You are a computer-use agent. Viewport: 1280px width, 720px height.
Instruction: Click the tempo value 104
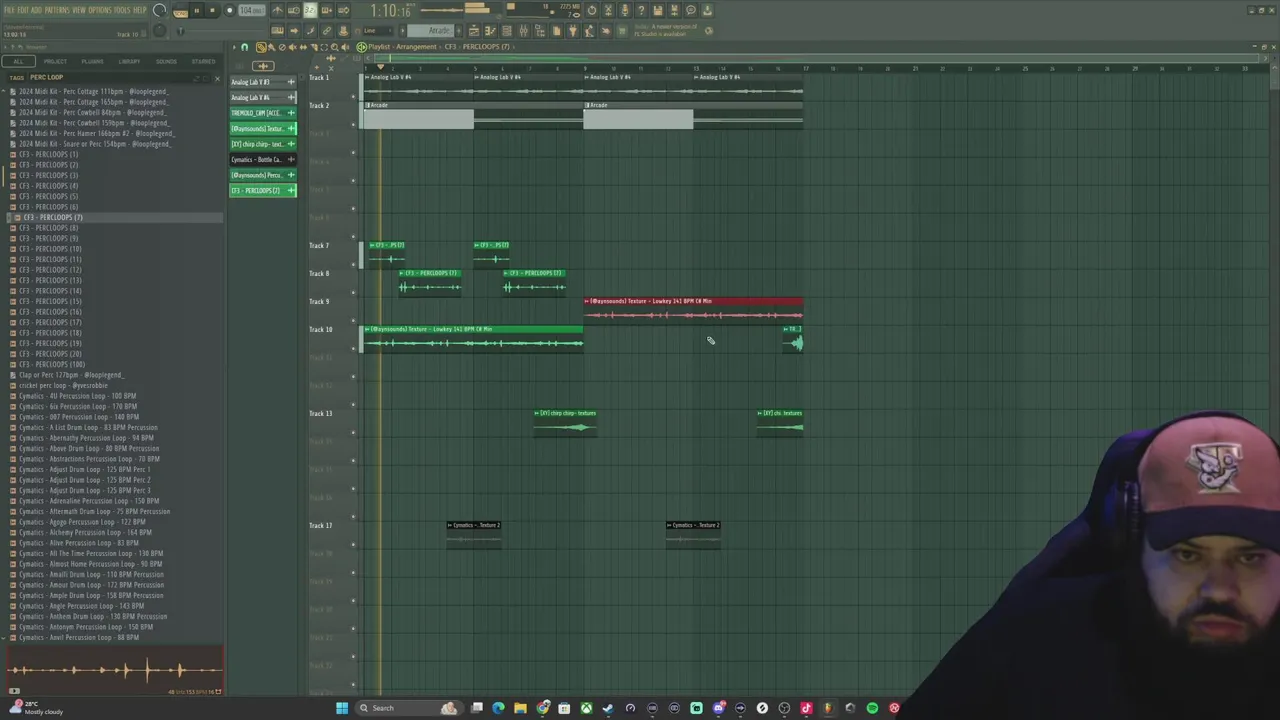pos(250,11)
